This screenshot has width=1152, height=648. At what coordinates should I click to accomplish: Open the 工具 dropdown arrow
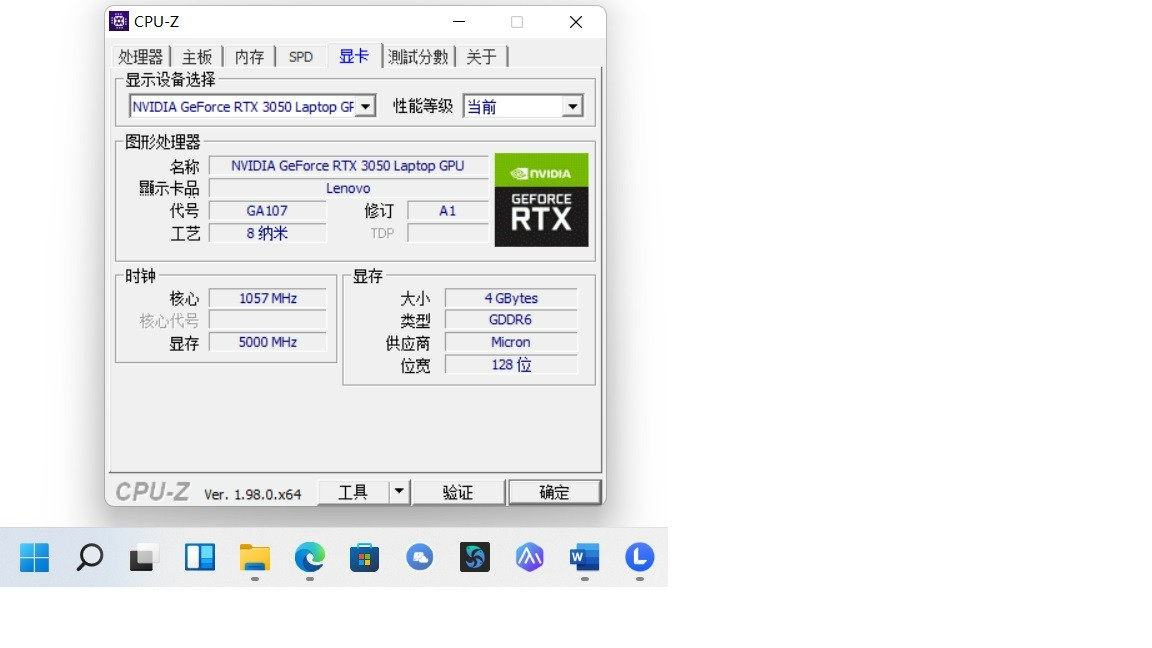pos(399,492)
